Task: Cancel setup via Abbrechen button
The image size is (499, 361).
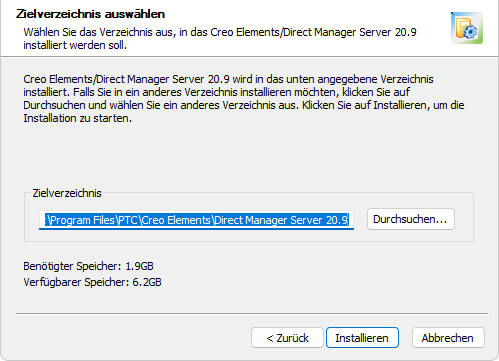Action: pyautogui.click(x=448, y=338)
